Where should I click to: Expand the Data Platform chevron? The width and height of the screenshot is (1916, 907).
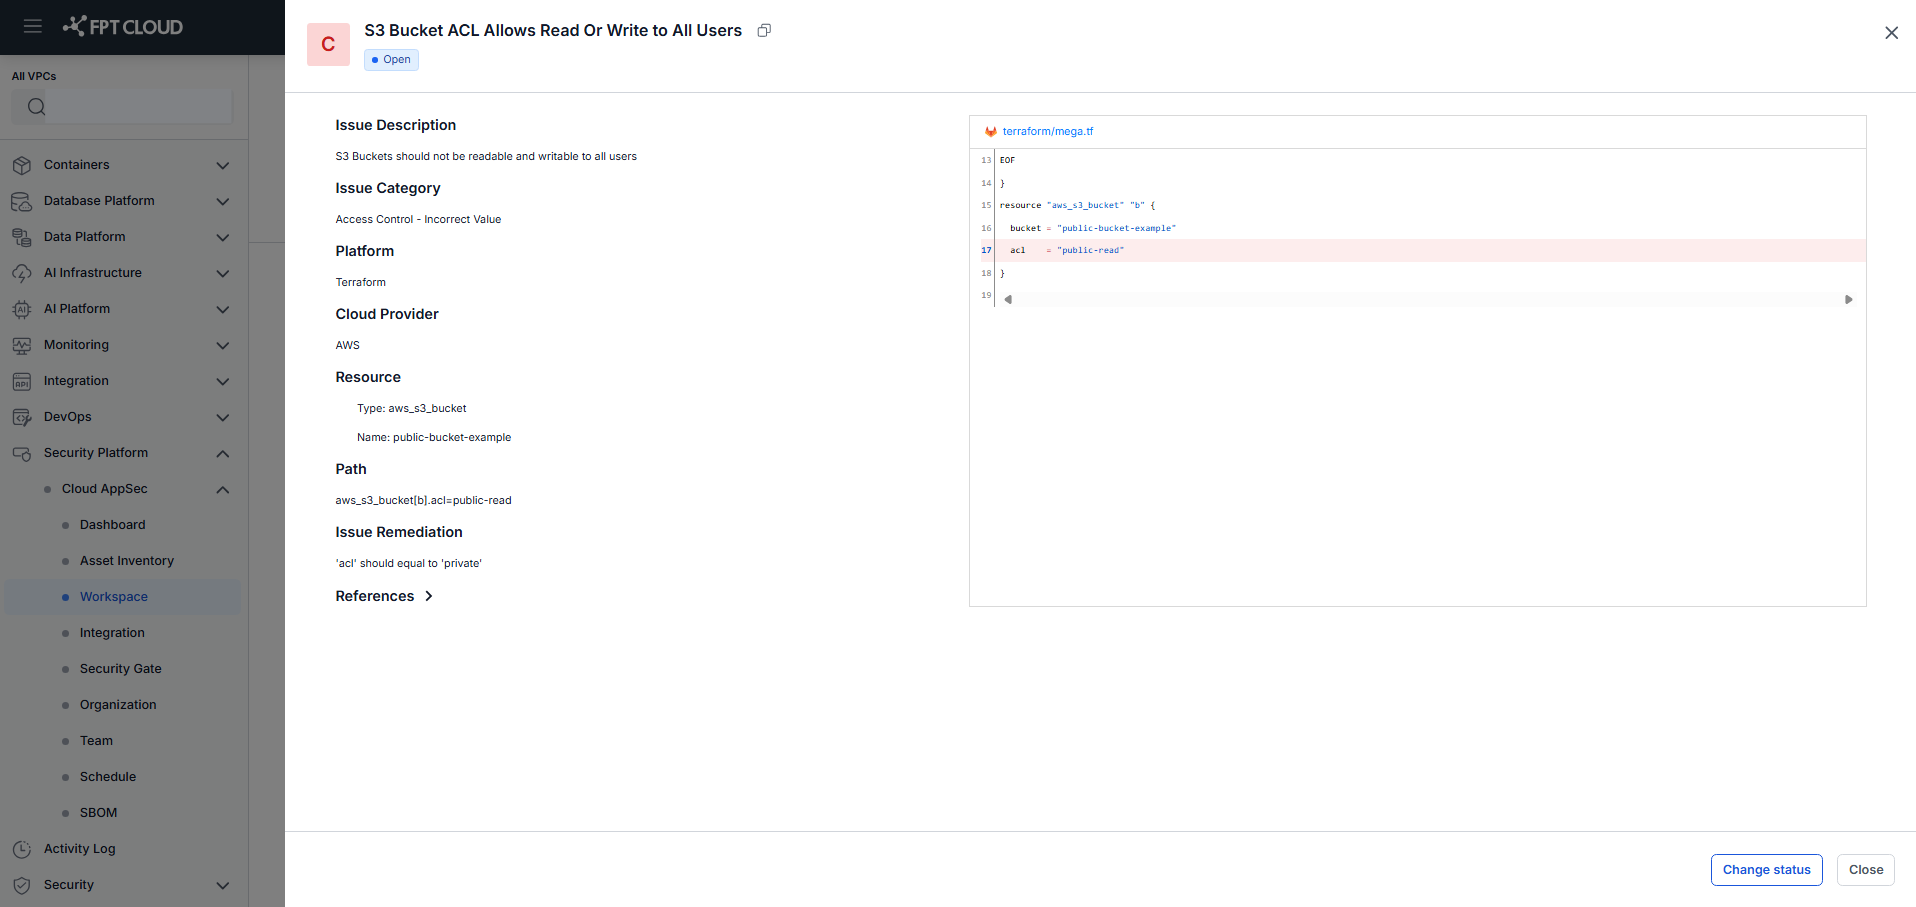pos(223,237)
